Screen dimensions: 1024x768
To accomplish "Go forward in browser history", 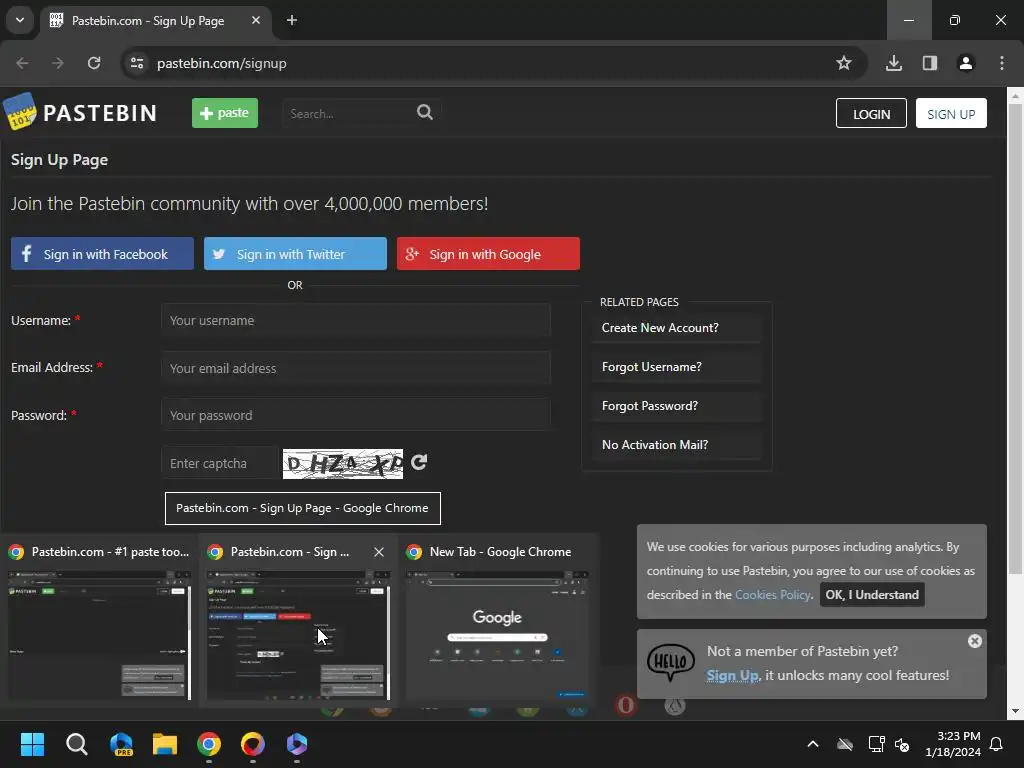I will 58,63.
